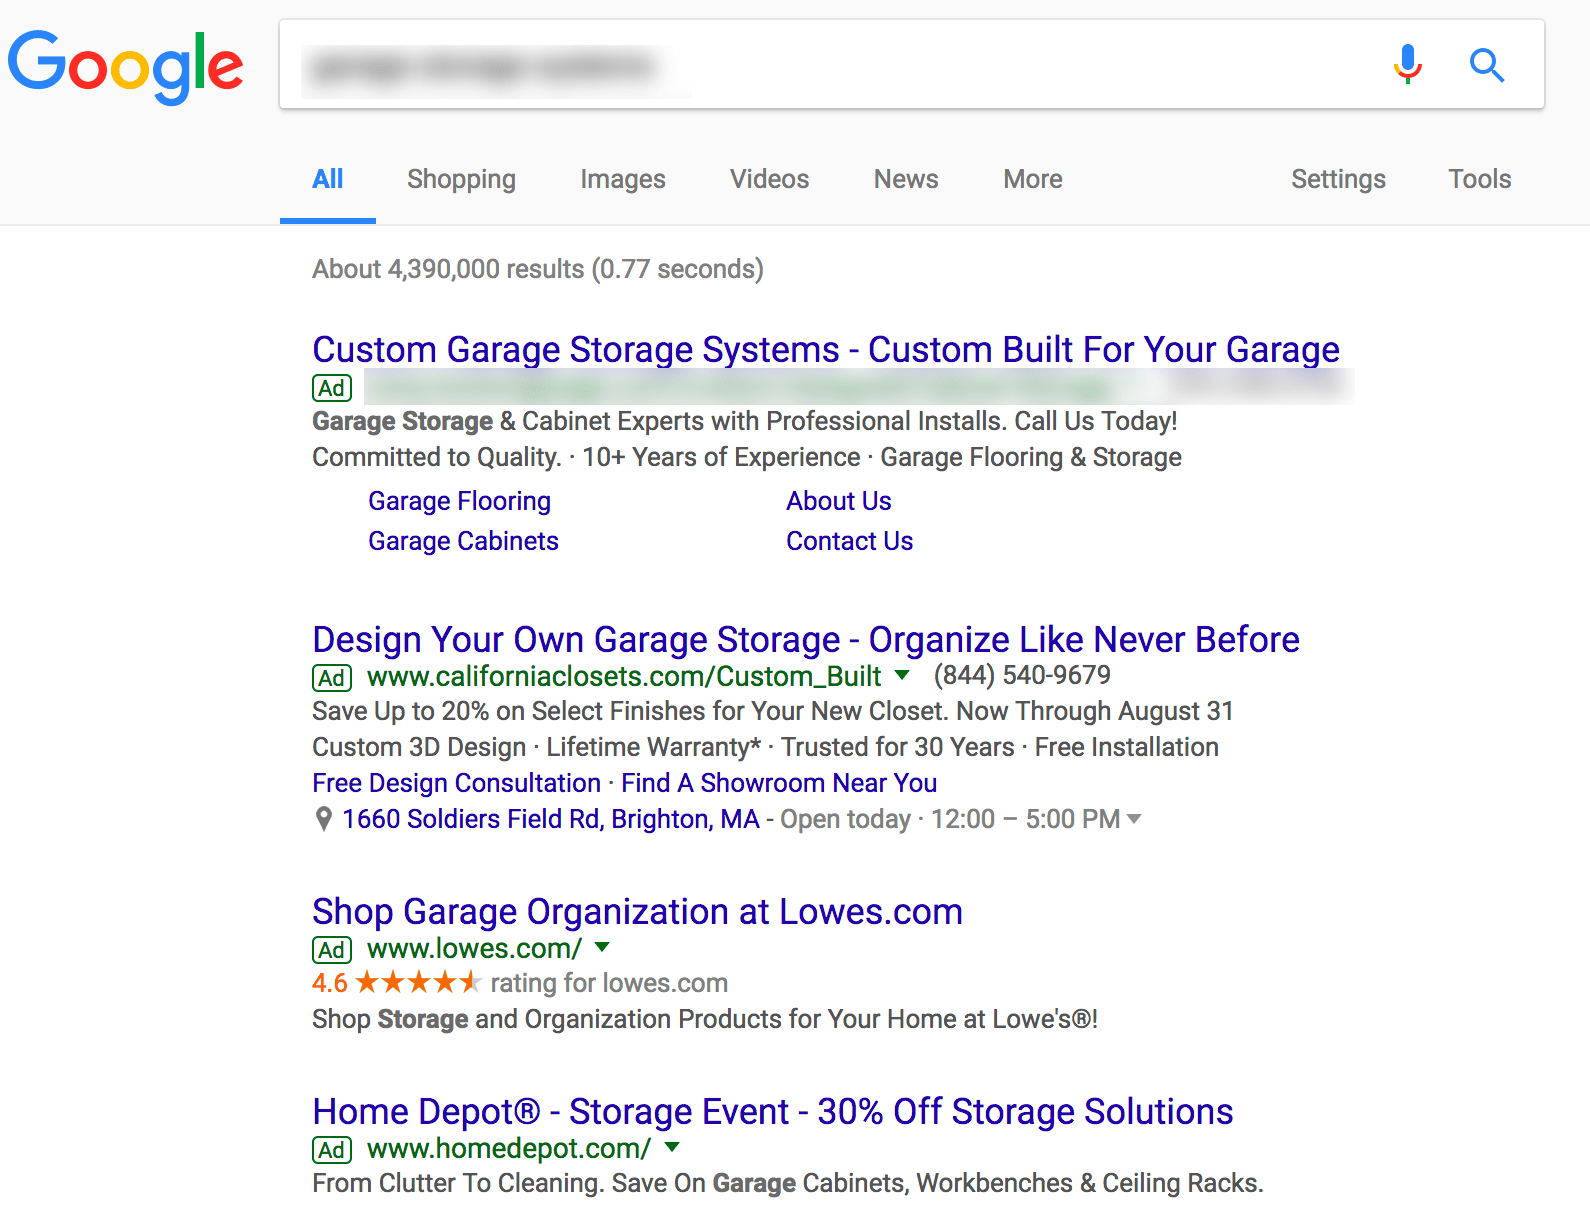The height and width of the screenshot is (1232, 1590).
Task: Open the Shop Garage Organization at Lowes.com title
Action: pyautogui.click(x=637, y=911)
